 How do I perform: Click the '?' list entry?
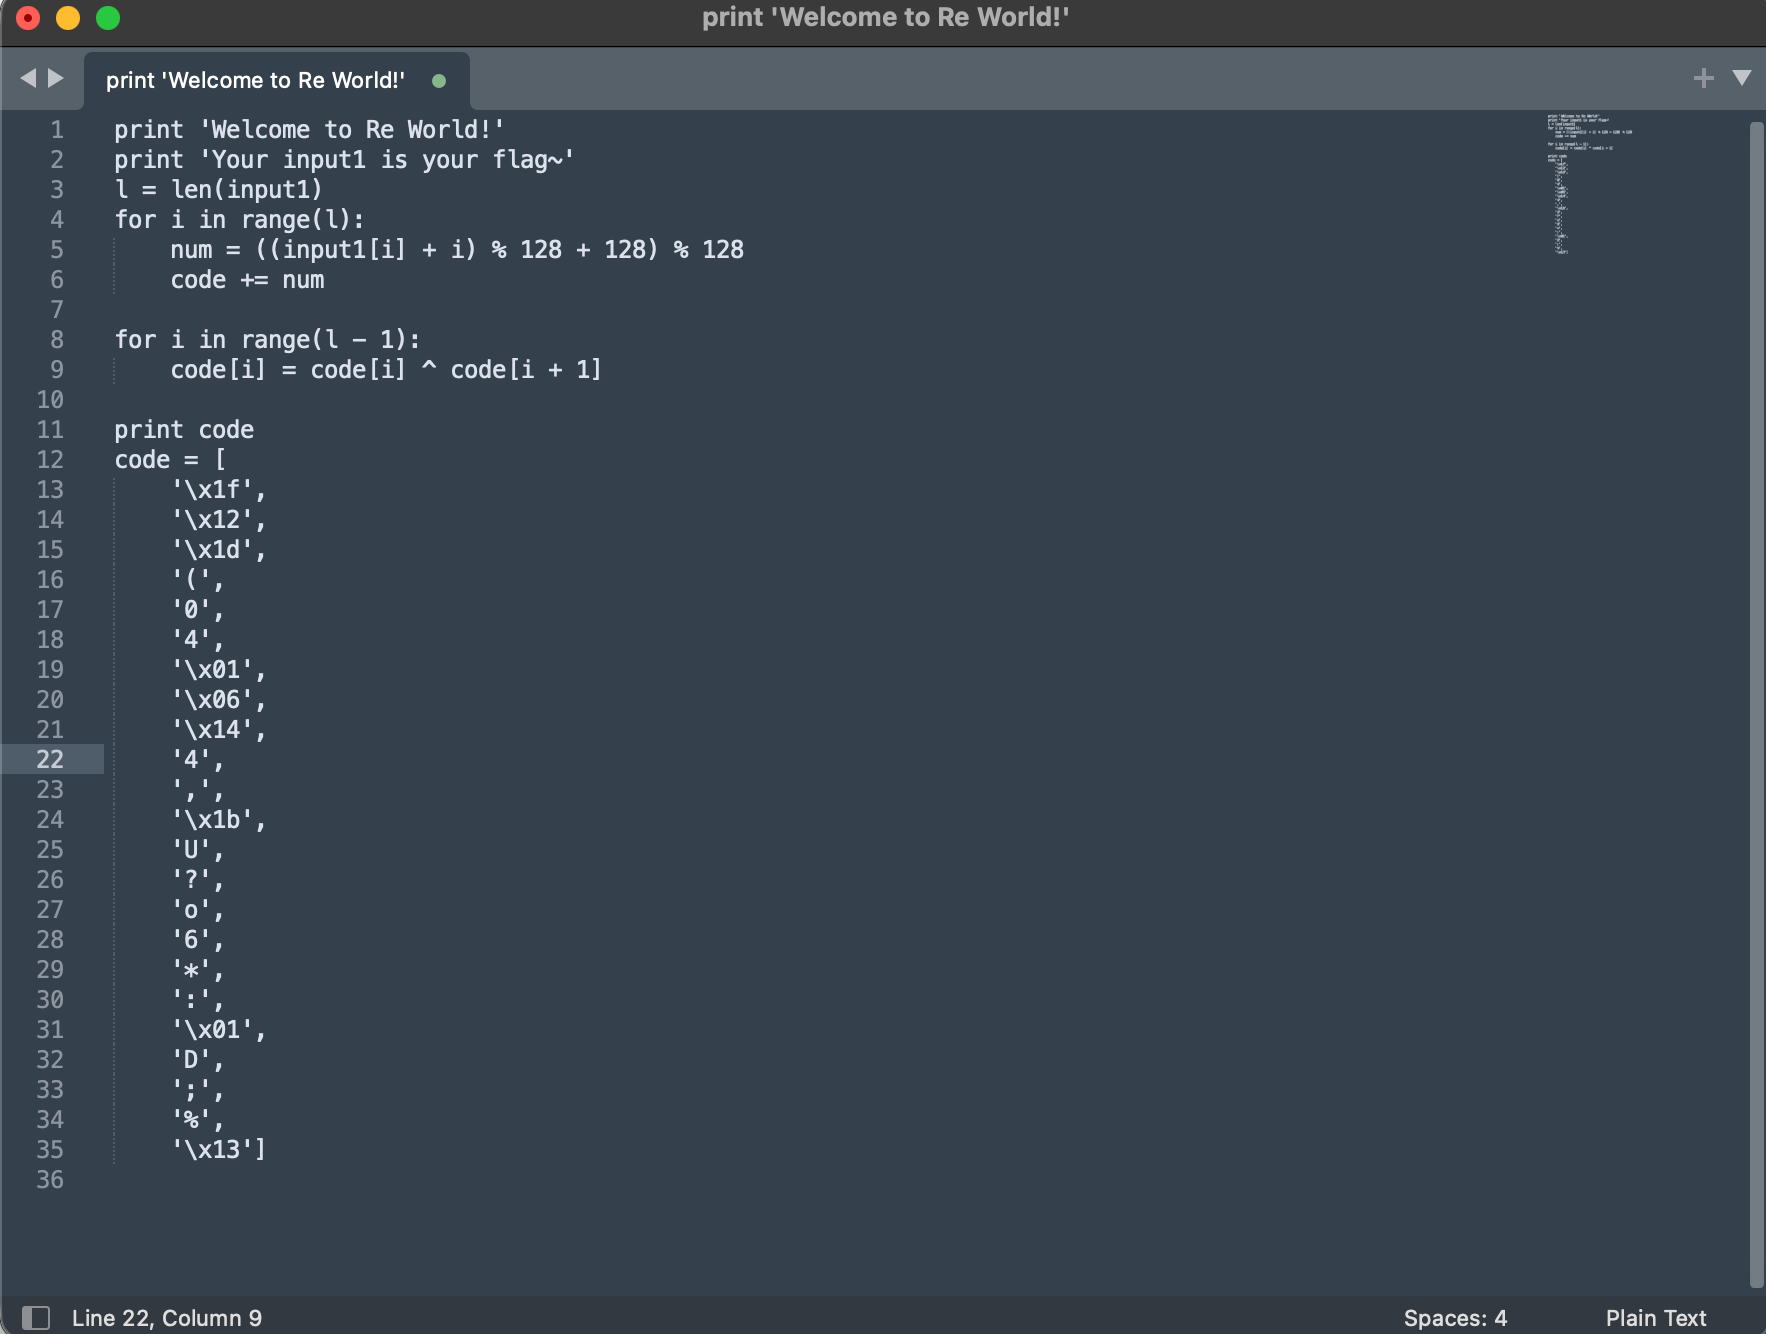click(x=198, y=880)
